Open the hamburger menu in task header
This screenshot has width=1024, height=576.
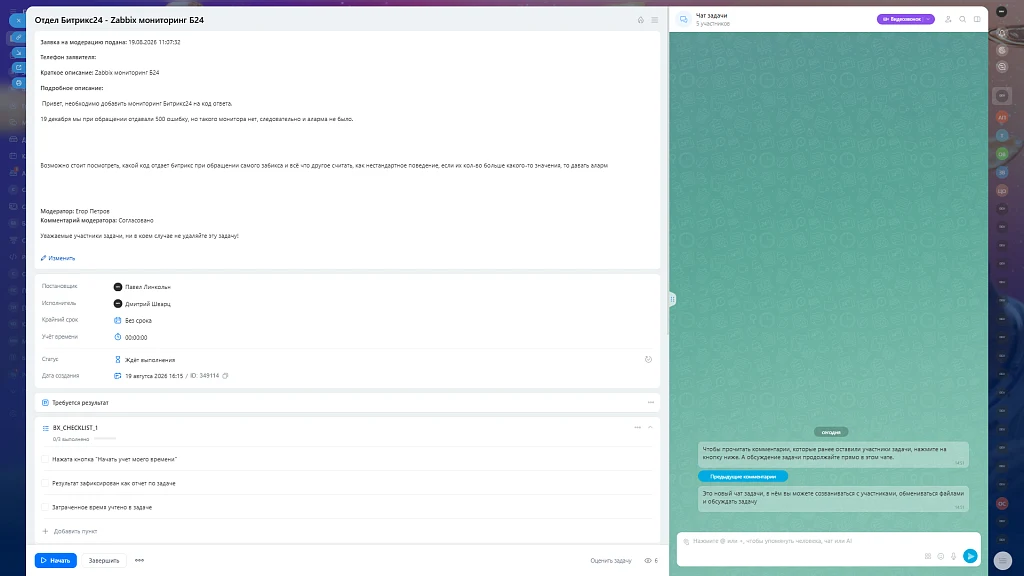(x=654, y=20)
